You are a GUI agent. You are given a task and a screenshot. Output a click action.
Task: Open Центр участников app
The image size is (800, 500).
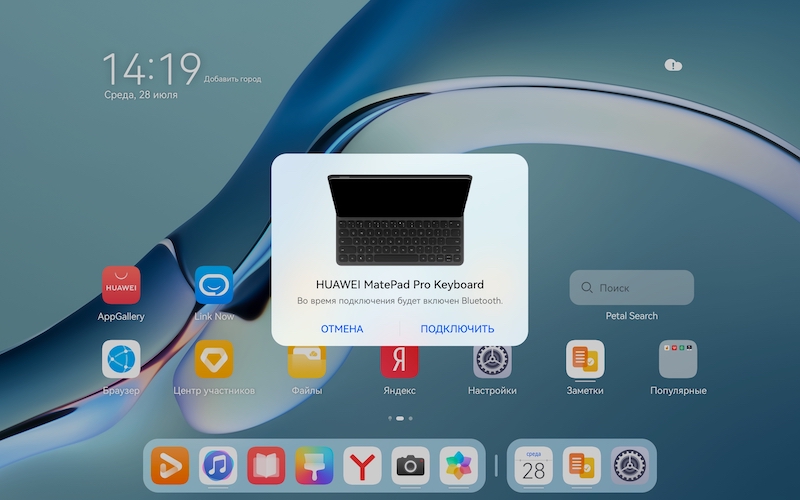[x=214, y=359]
